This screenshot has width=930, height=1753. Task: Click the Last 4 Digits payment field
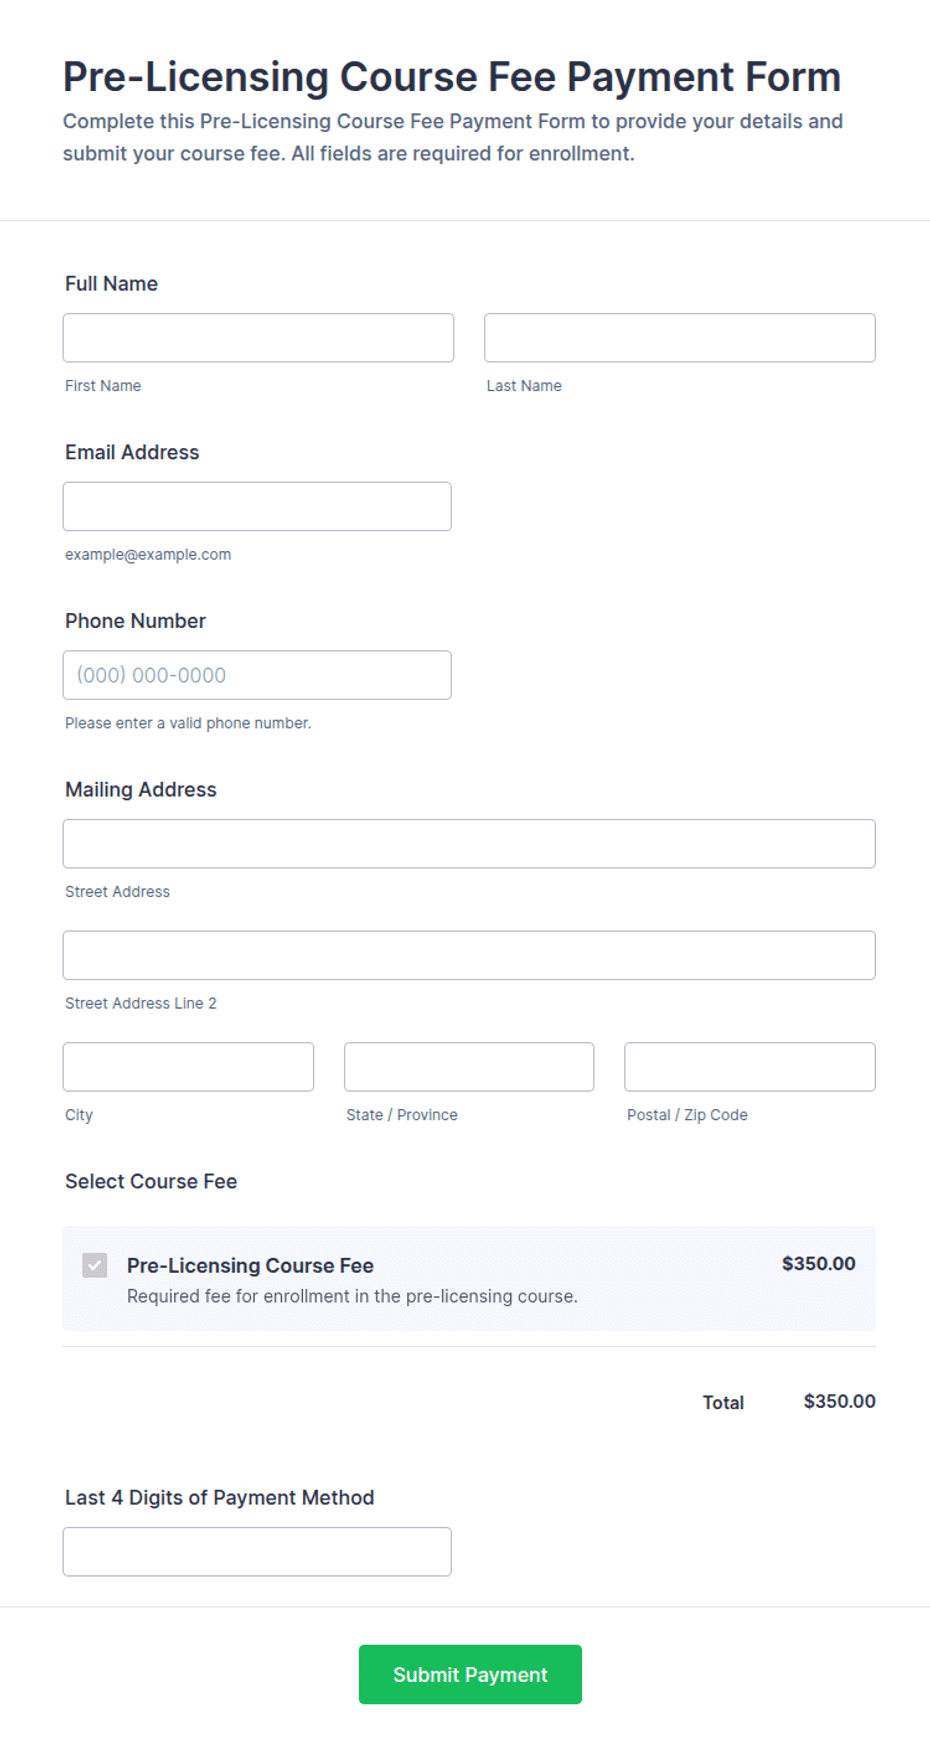click(257, 1551)
